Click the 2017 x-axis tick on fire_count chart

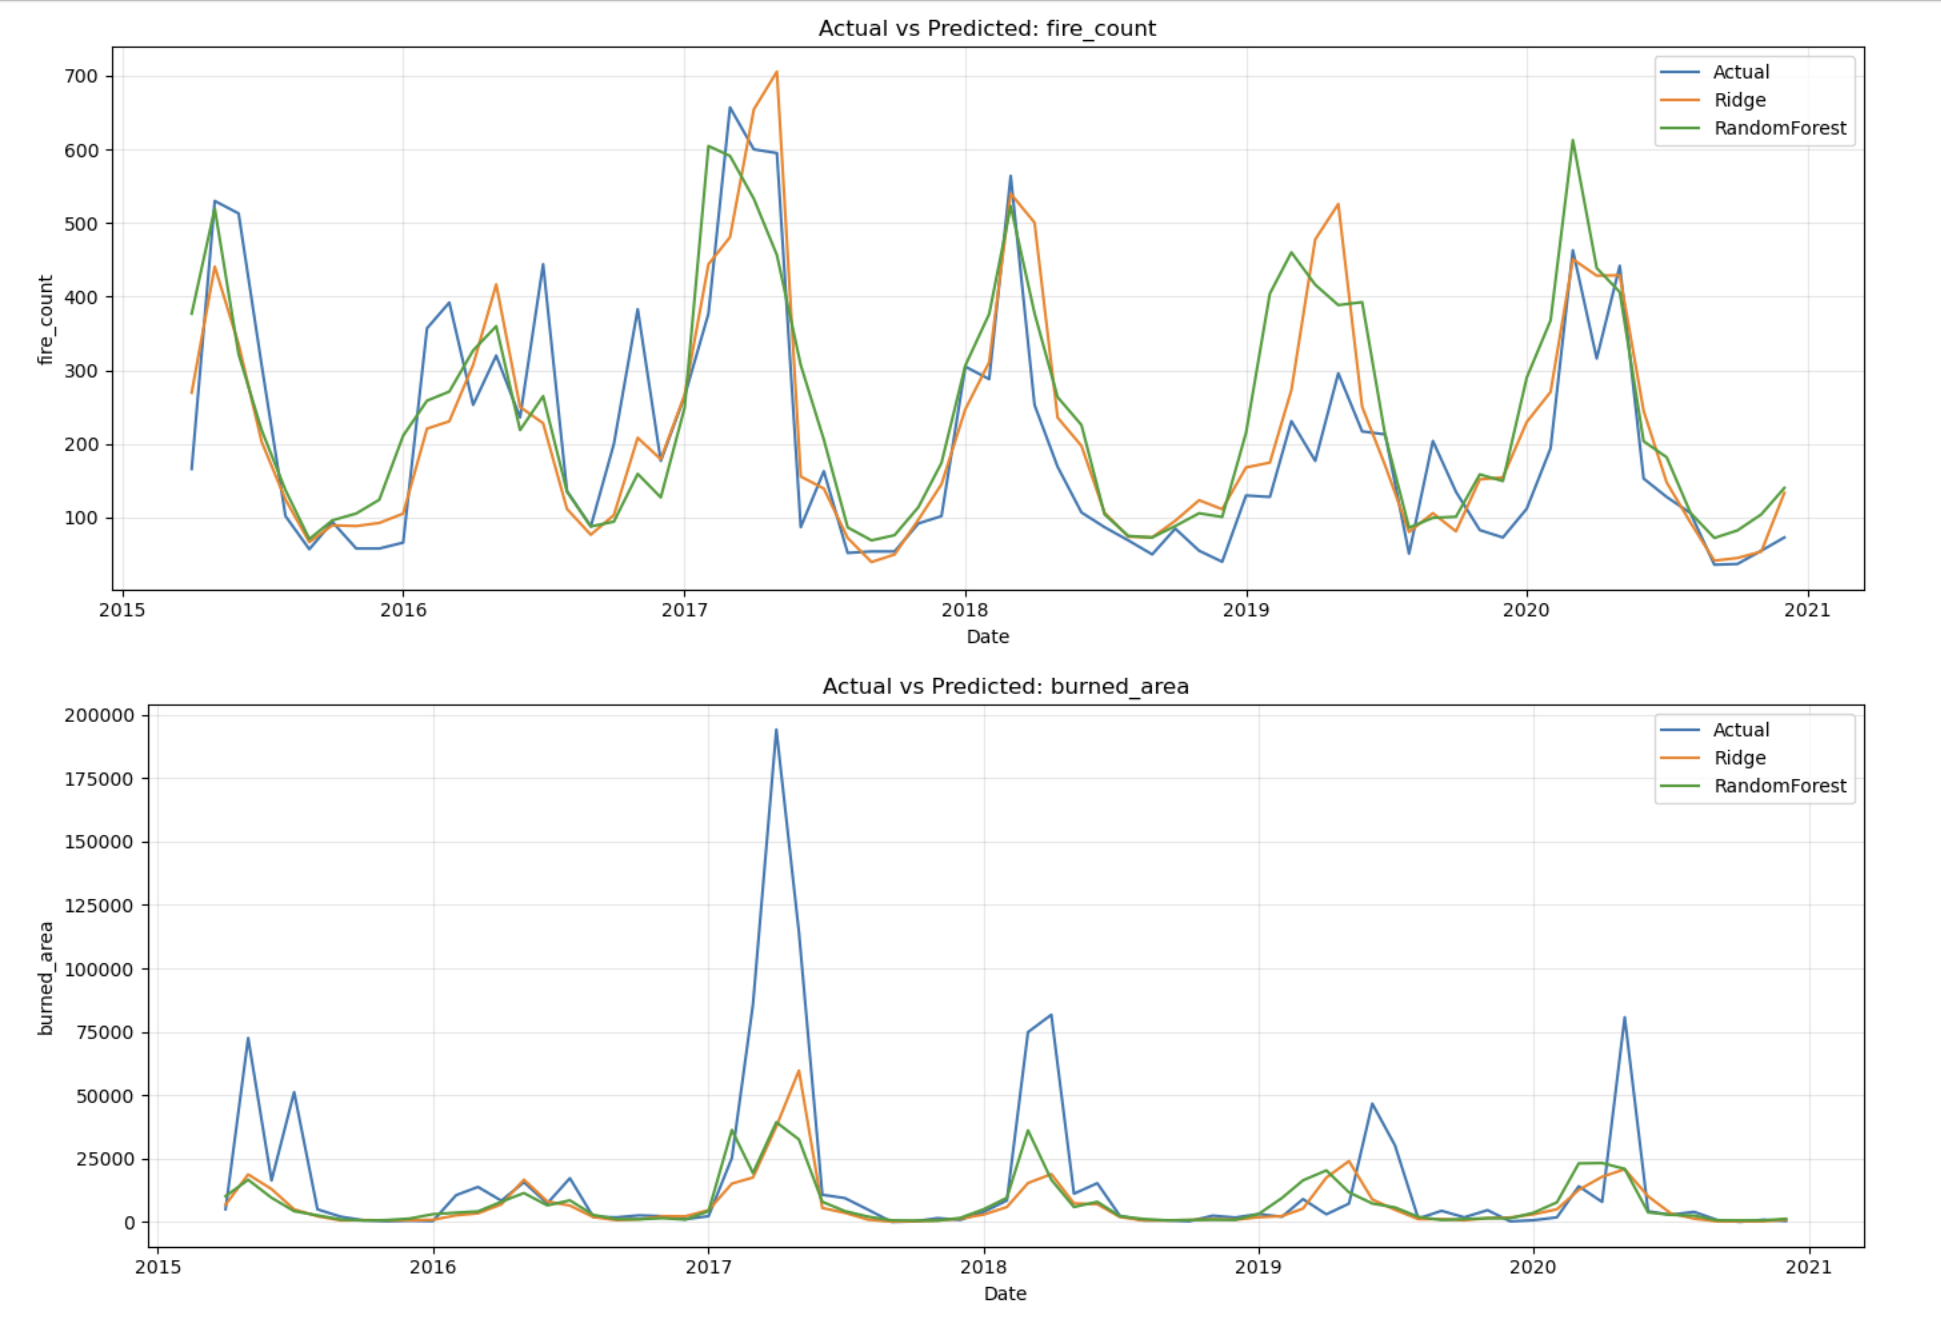[x=684, y=610]
